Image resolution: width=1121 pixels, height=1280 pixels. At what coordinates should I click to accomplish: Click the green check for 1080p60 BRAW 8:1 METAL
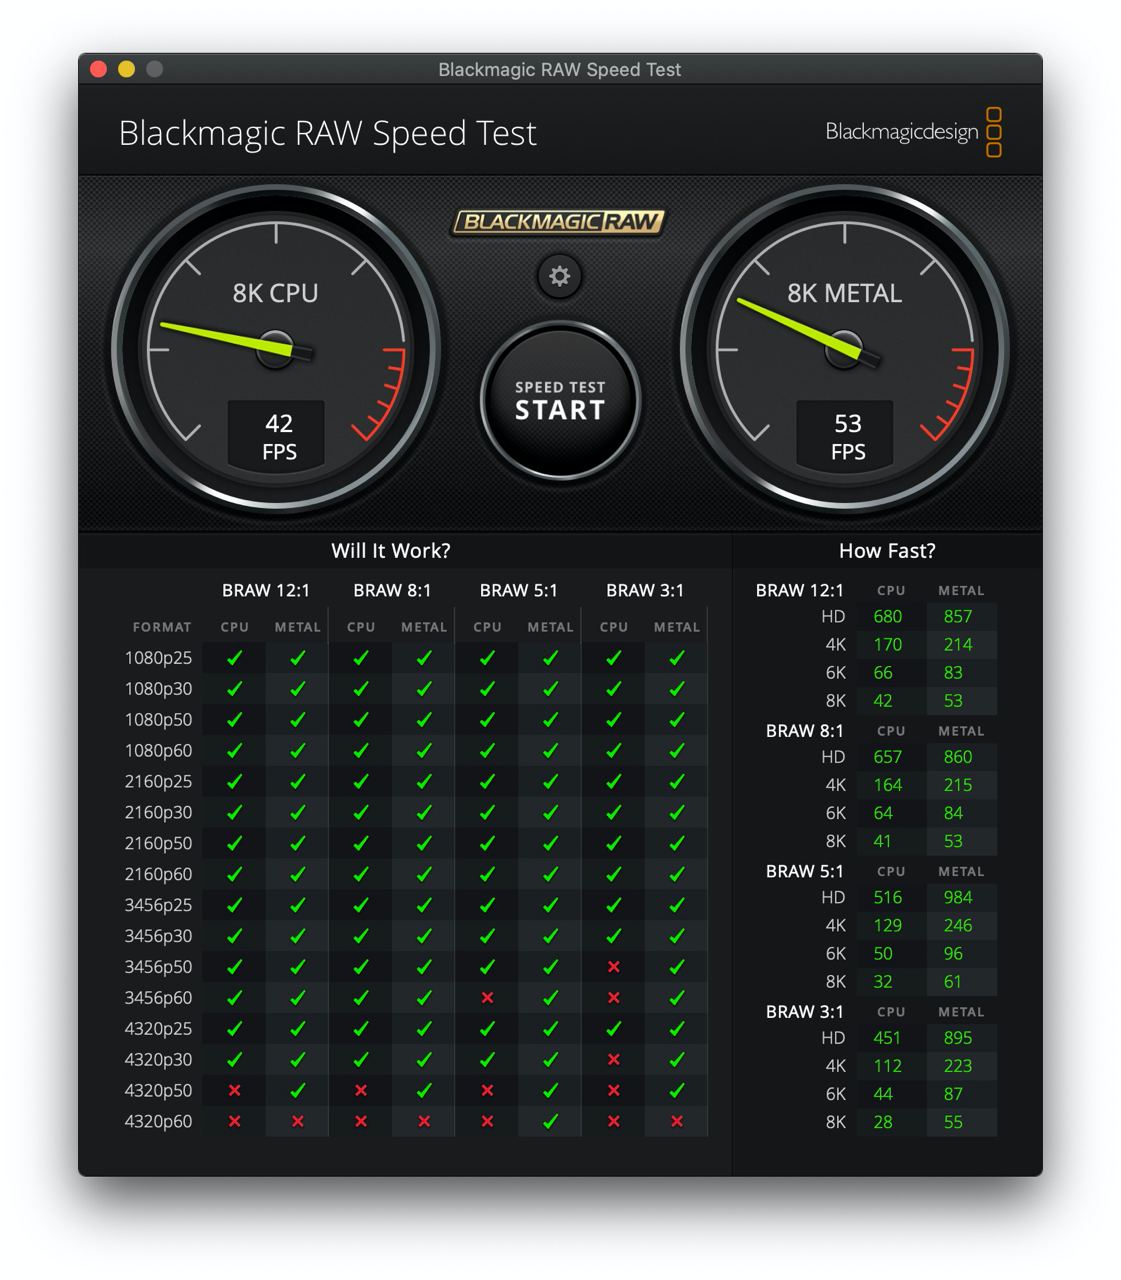click(x=424, y=750)
